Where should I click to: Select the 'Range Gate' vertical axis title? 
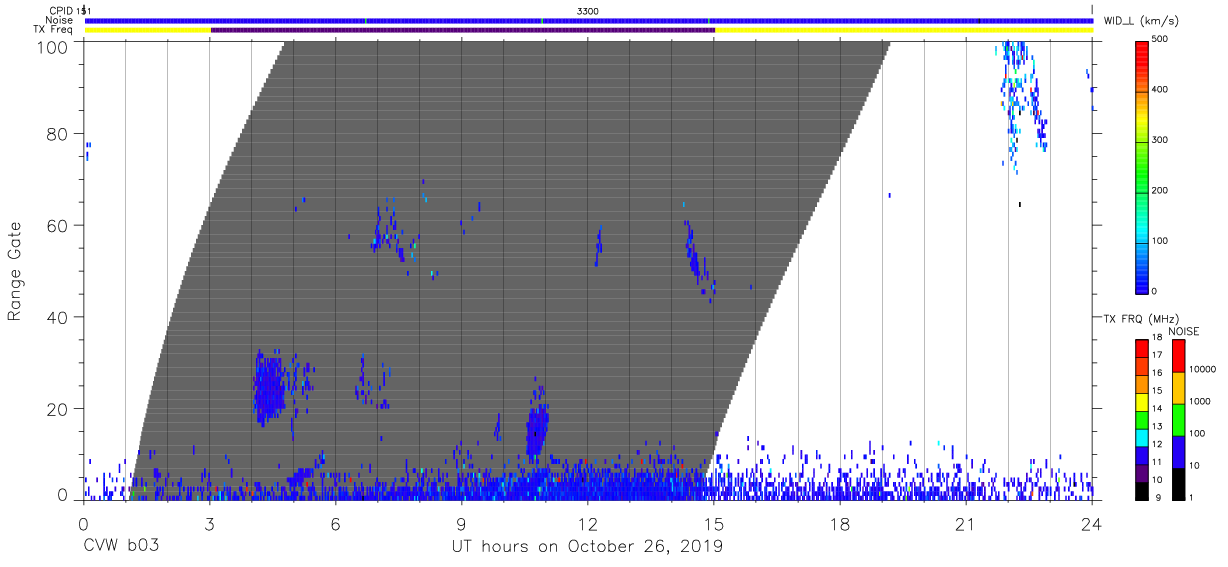click(15, 272)
